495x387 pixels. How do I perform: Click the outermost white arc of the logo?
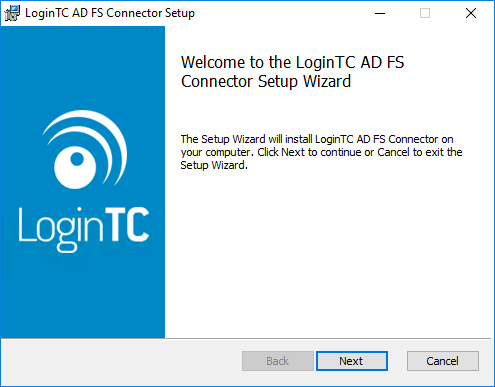pyautogui.click(x=87, y=140)
